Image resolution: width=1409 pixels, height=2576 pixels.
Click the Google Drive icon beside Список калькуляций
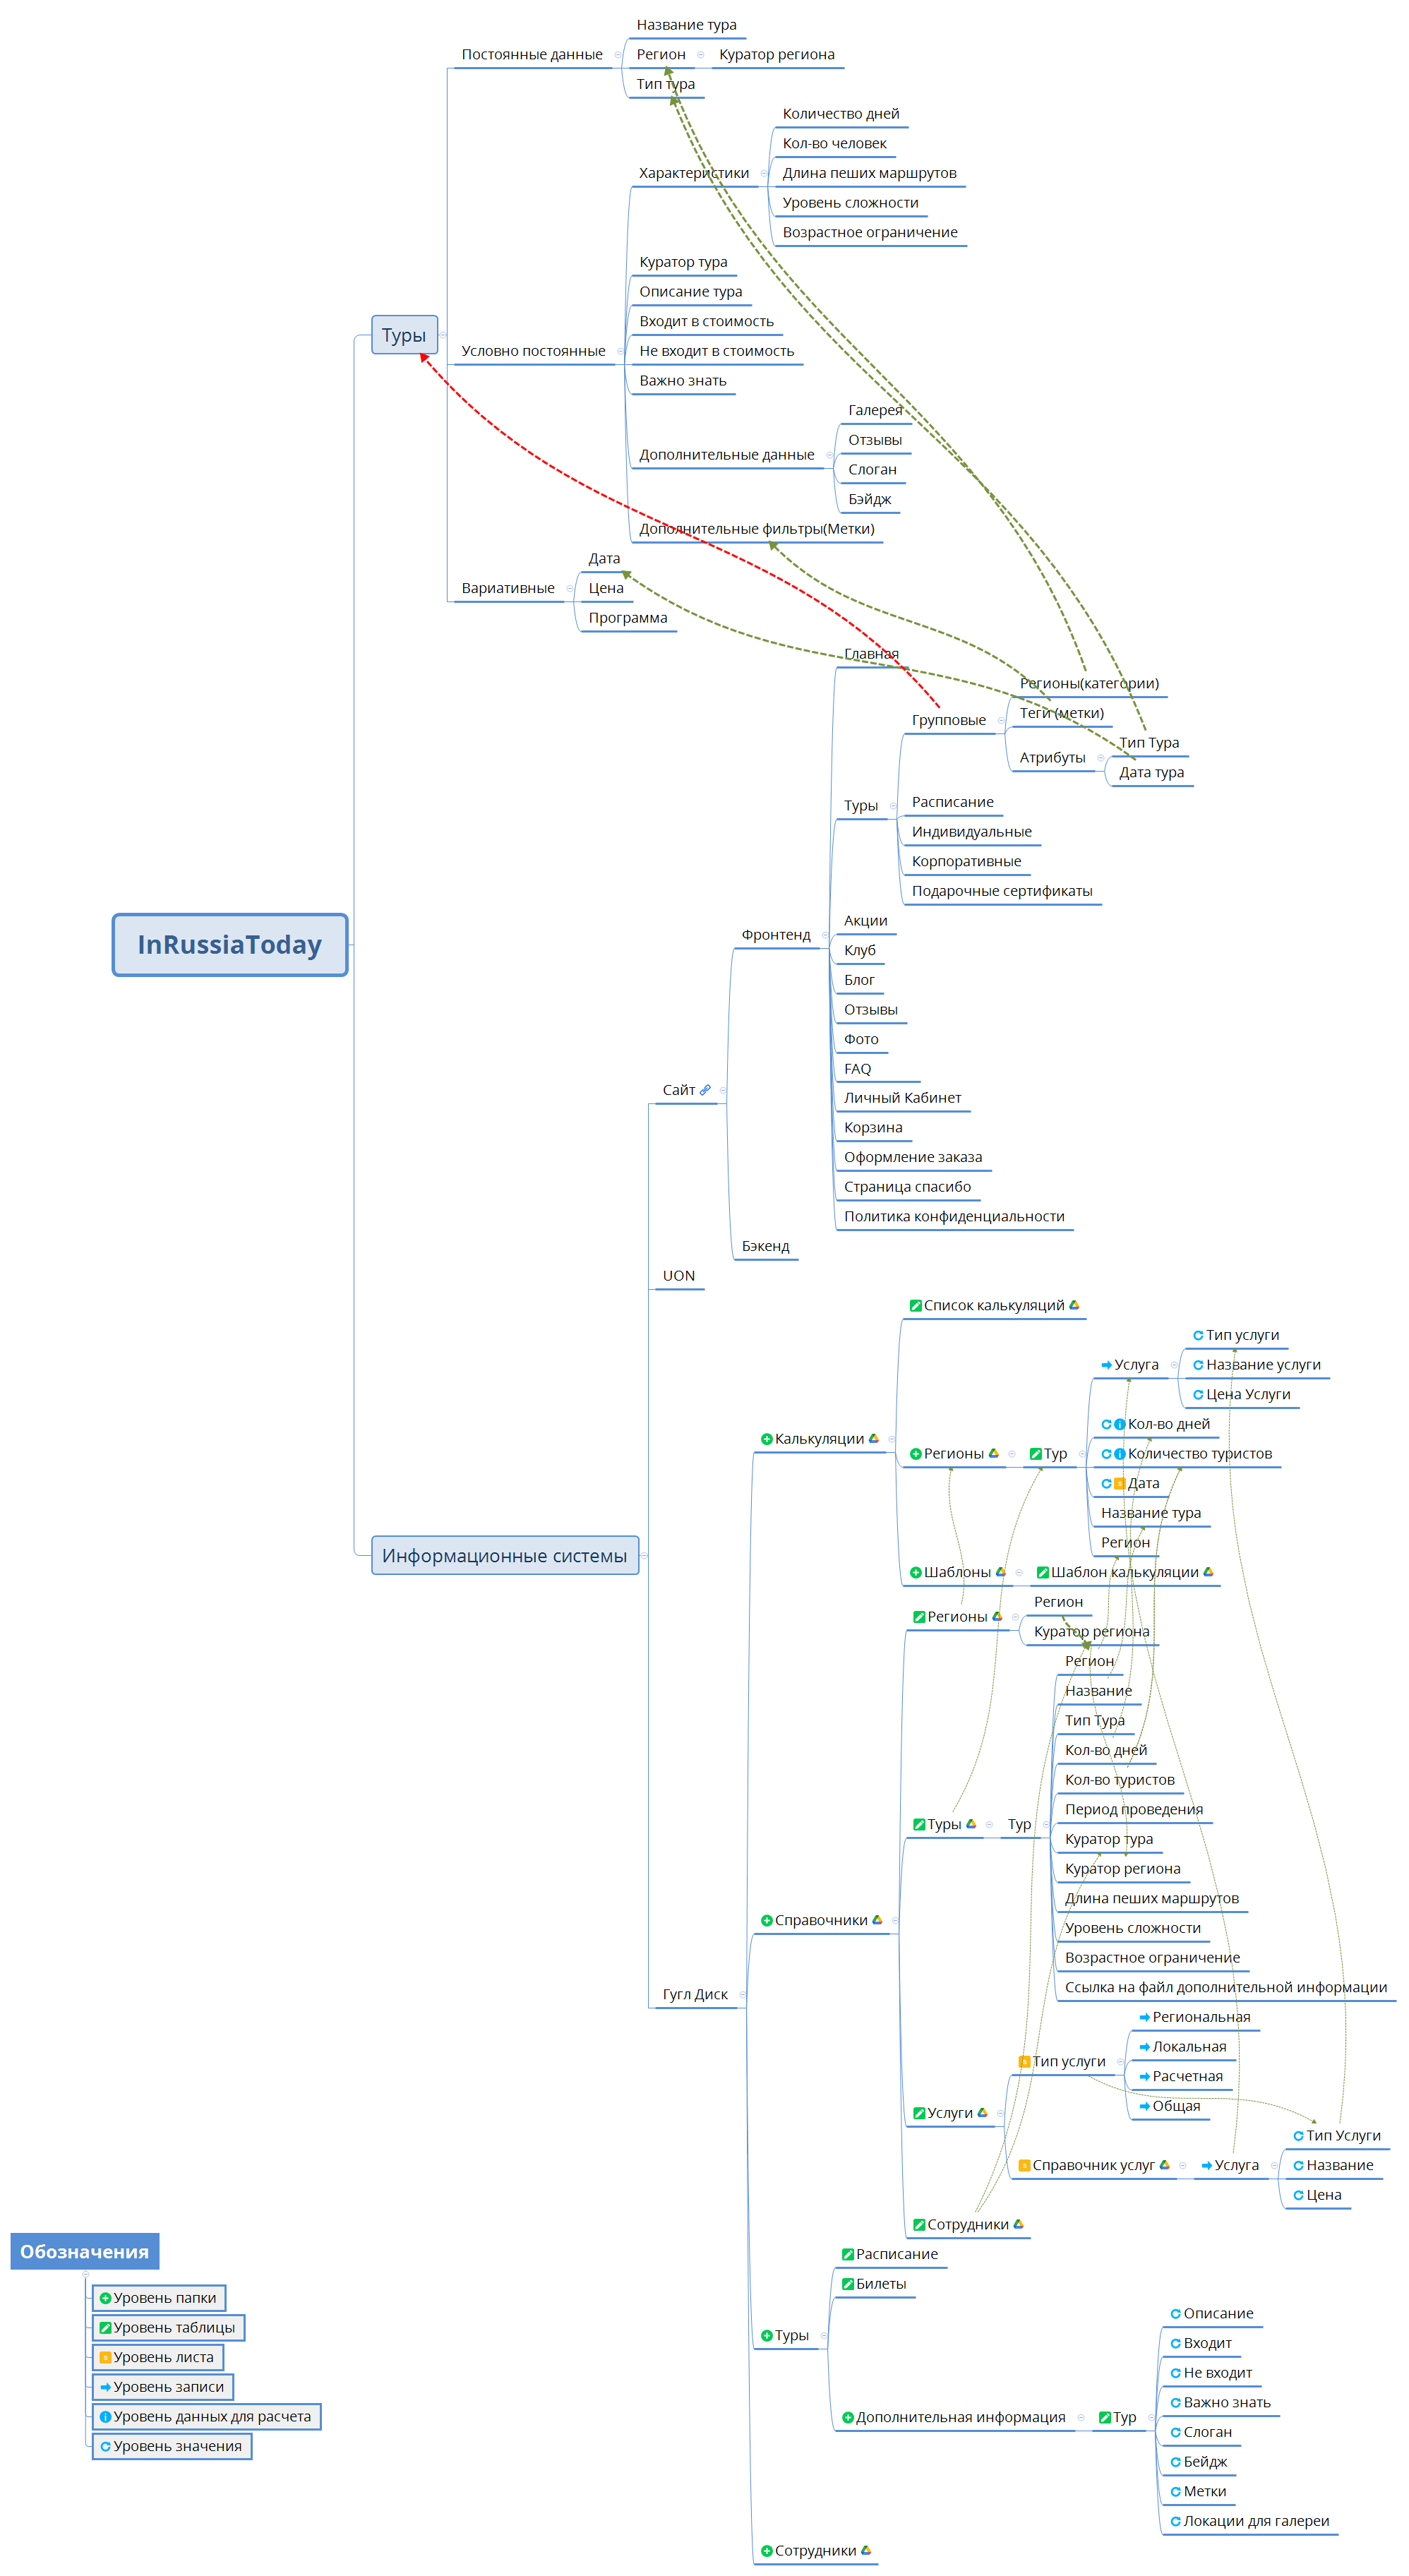pos(1074,1305)
